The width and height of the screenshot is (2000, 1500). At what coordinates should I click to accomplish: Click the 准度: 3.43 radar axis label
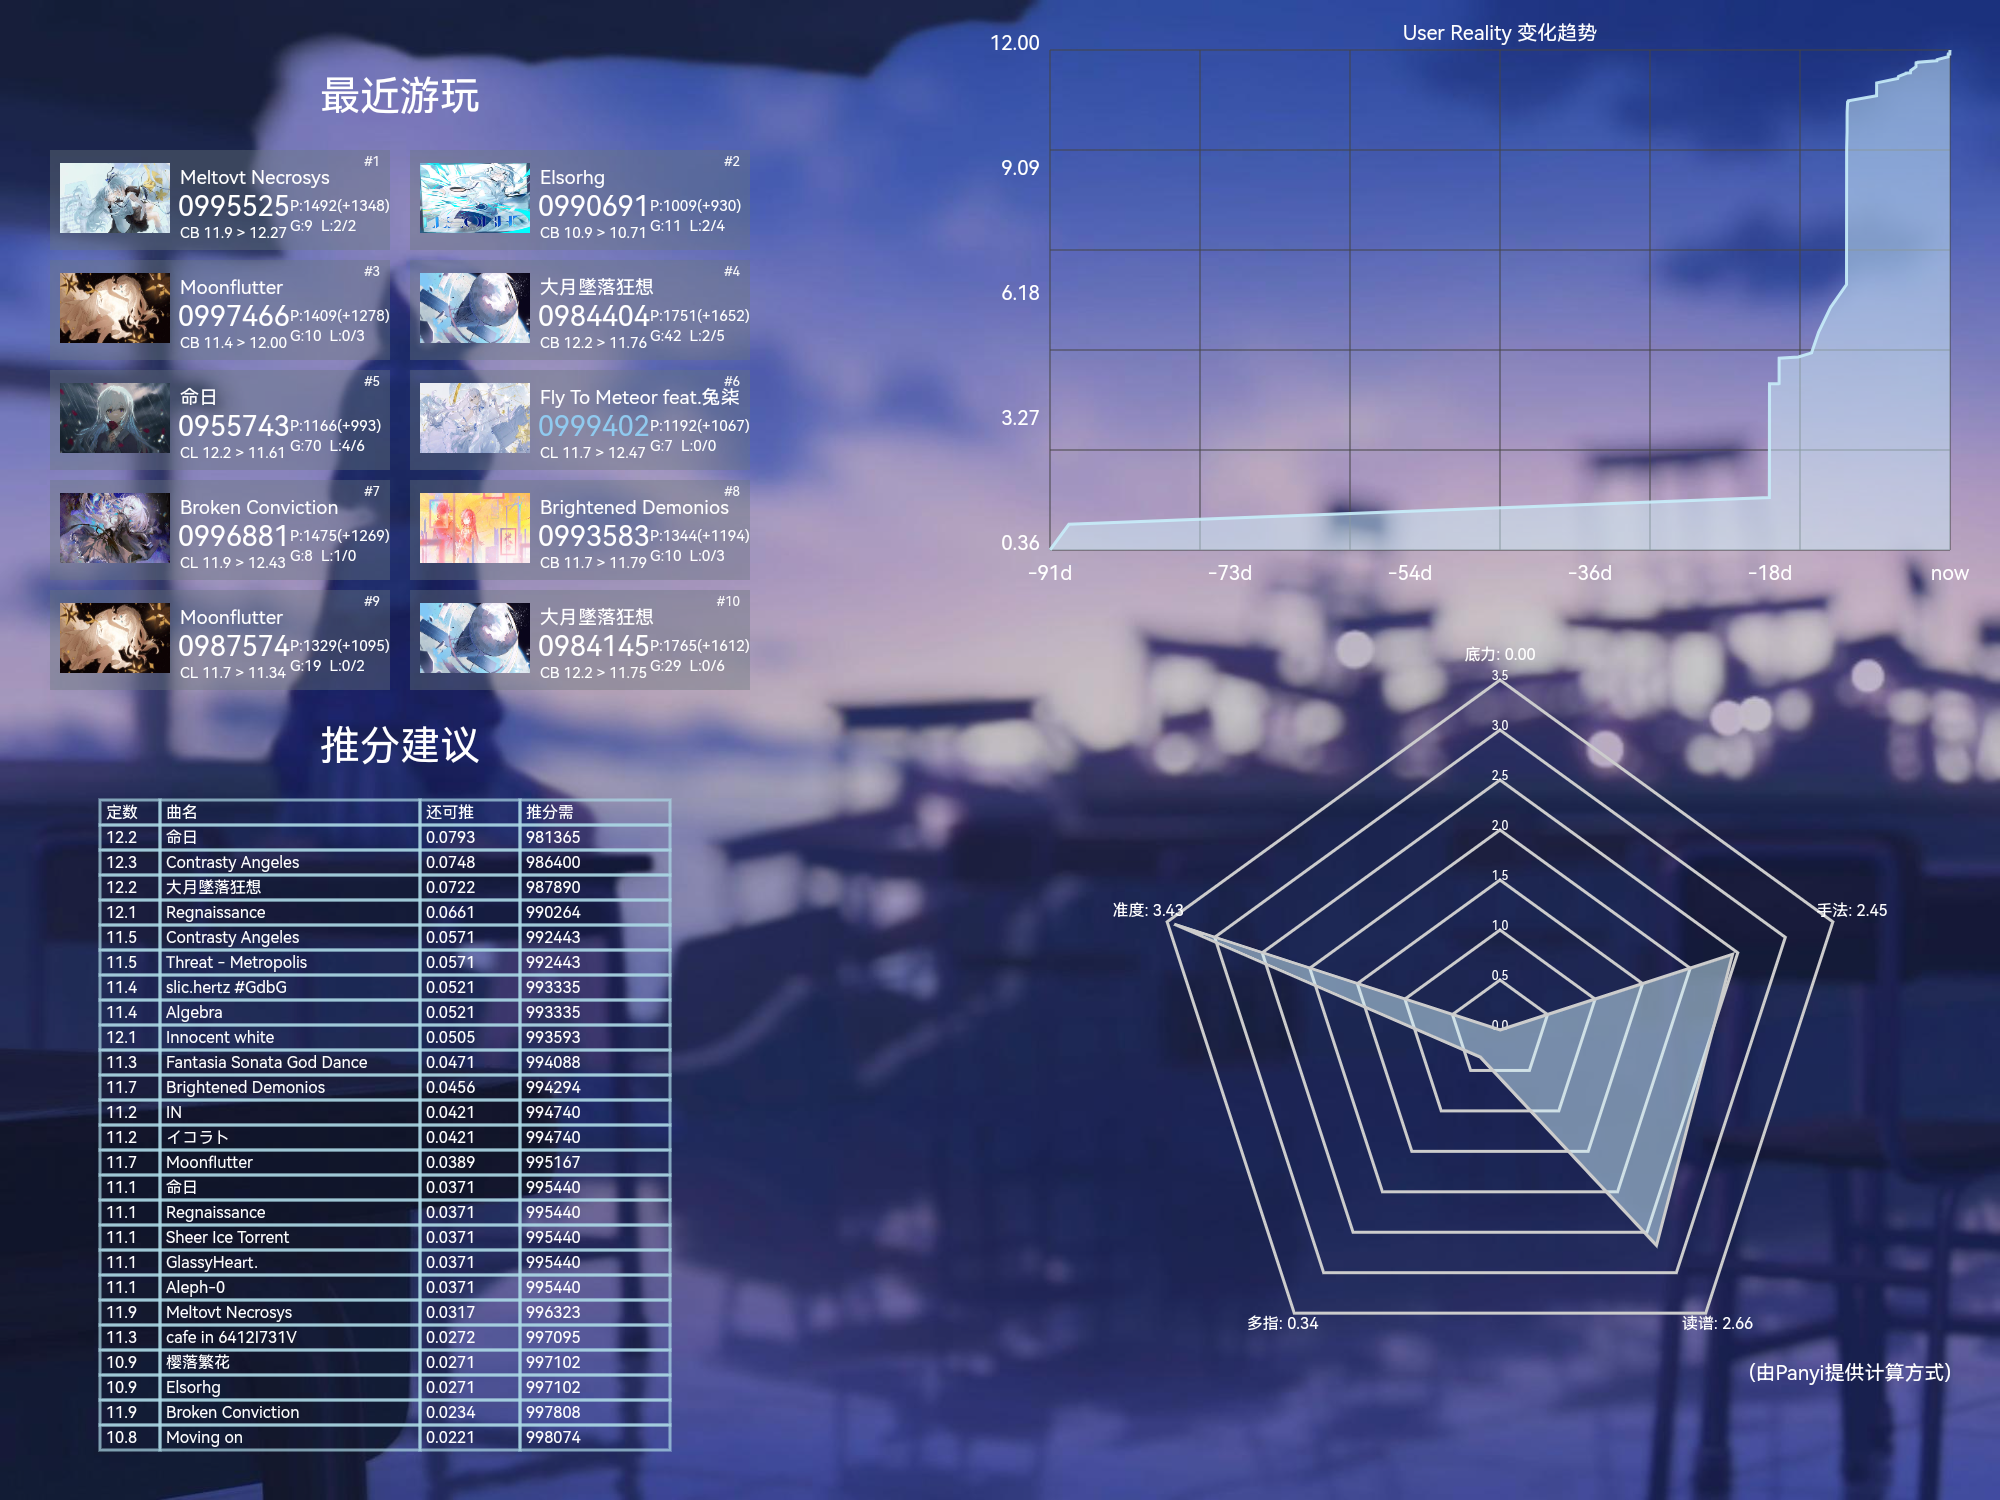pos(1147,910)
